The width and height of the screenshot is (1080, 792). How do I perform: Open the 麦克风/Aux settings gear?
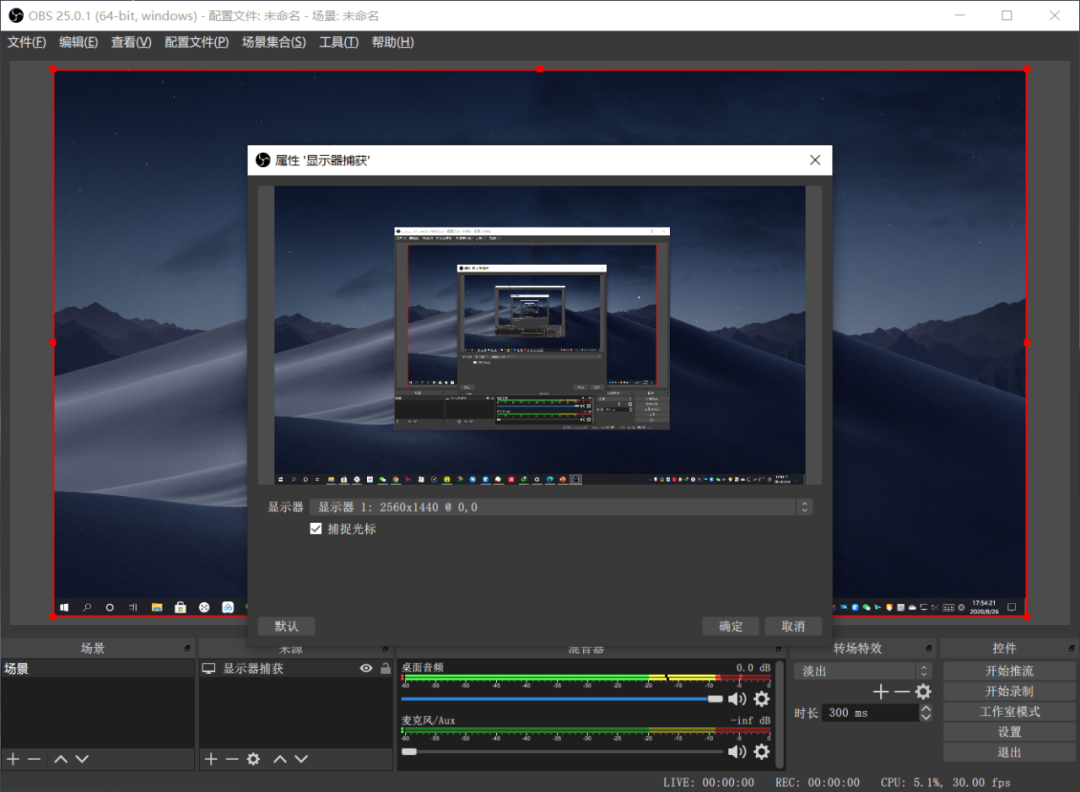coord(761,751)
